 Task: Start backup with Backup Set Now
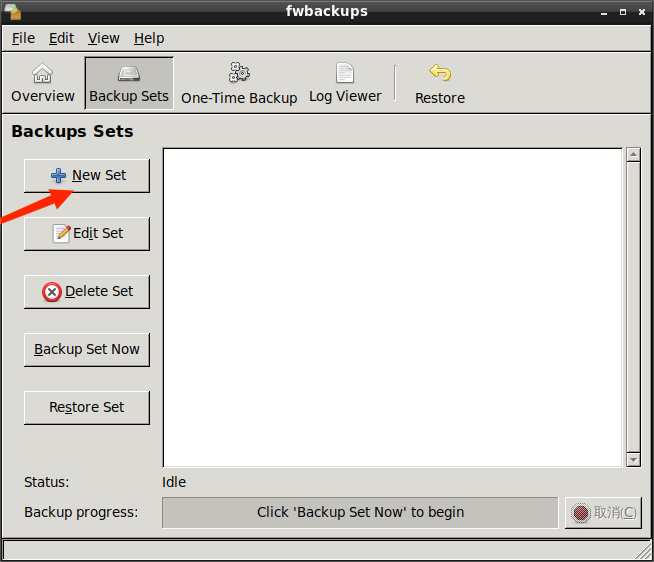coord(88,349)
